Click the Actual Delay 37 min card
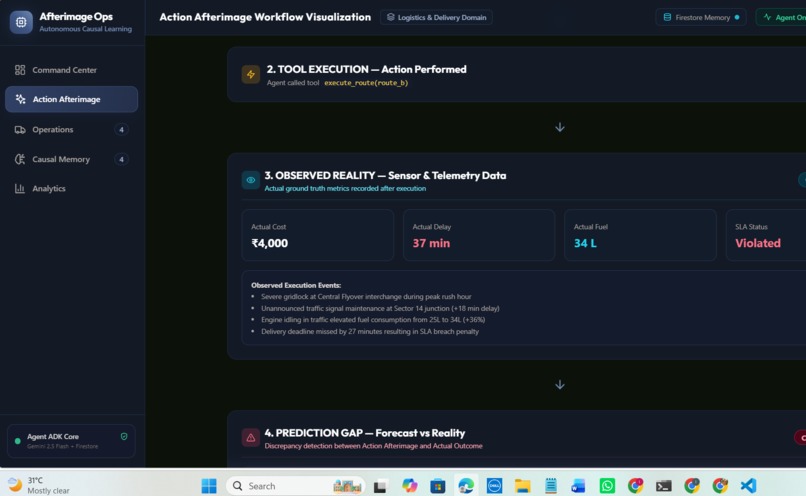The width and height of the screenshot is (806, 496). (479, 235)
